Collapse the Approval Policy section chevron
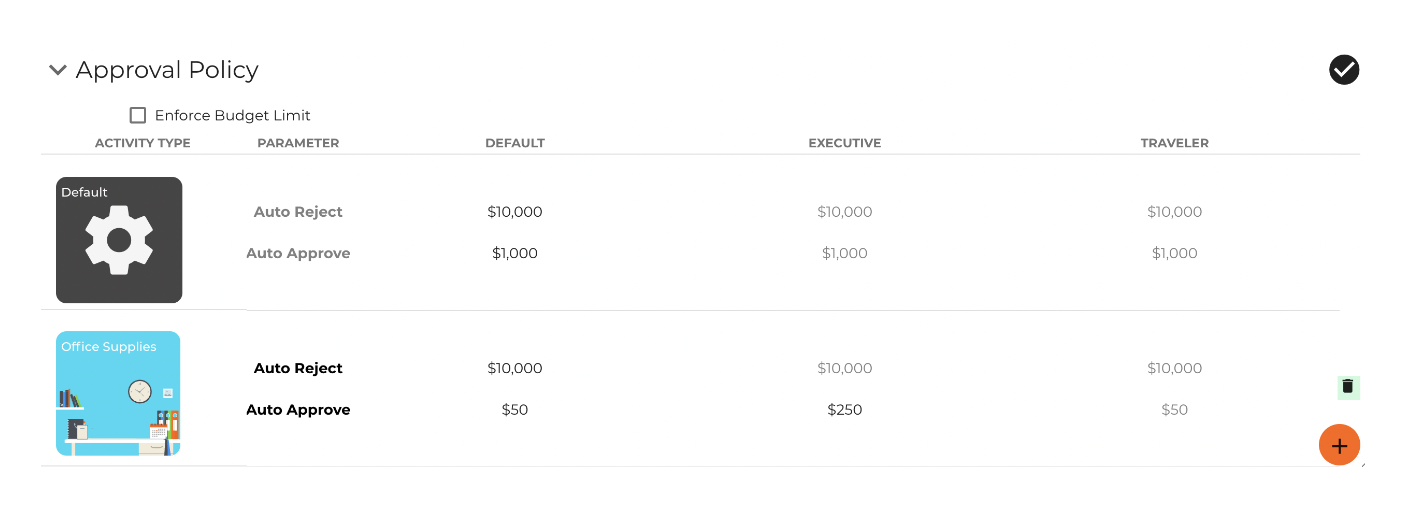The width and height of the screenshot is (1426, 508). pos(58,70)
